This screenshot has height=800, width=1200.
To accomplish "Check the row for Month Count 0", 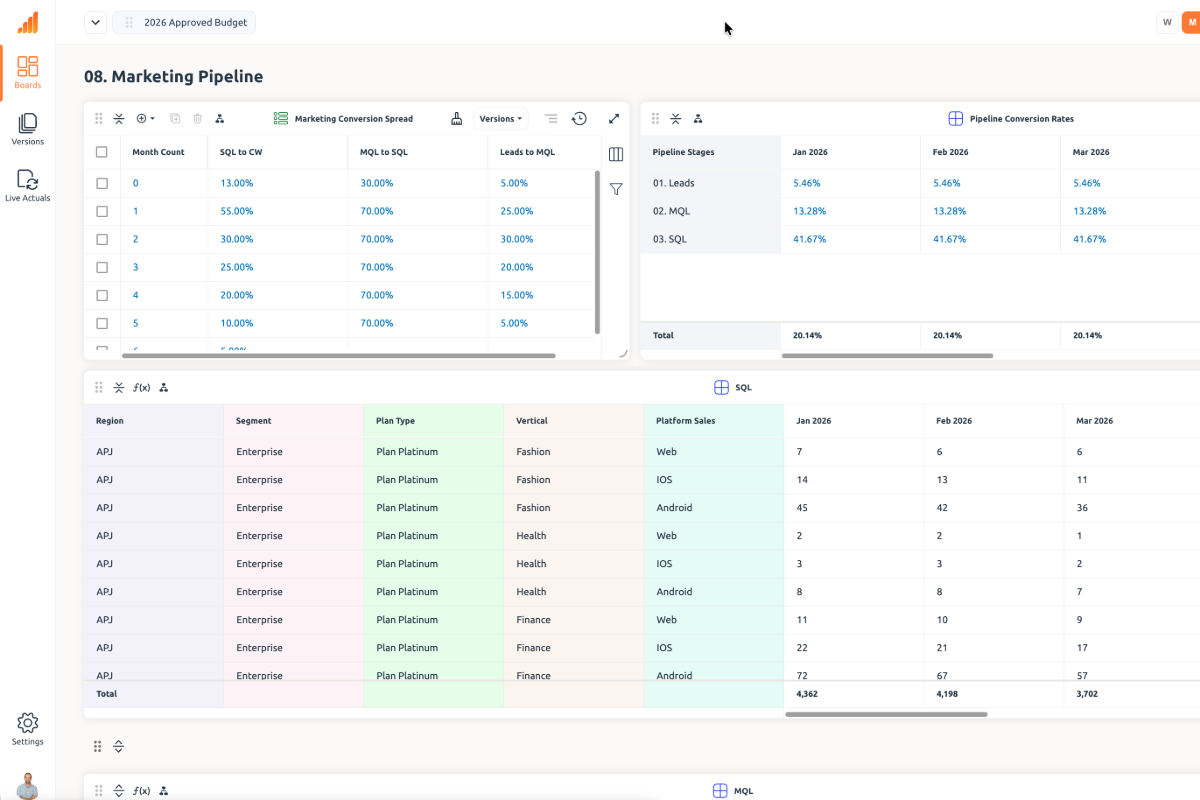I will (x=102, y=183).
